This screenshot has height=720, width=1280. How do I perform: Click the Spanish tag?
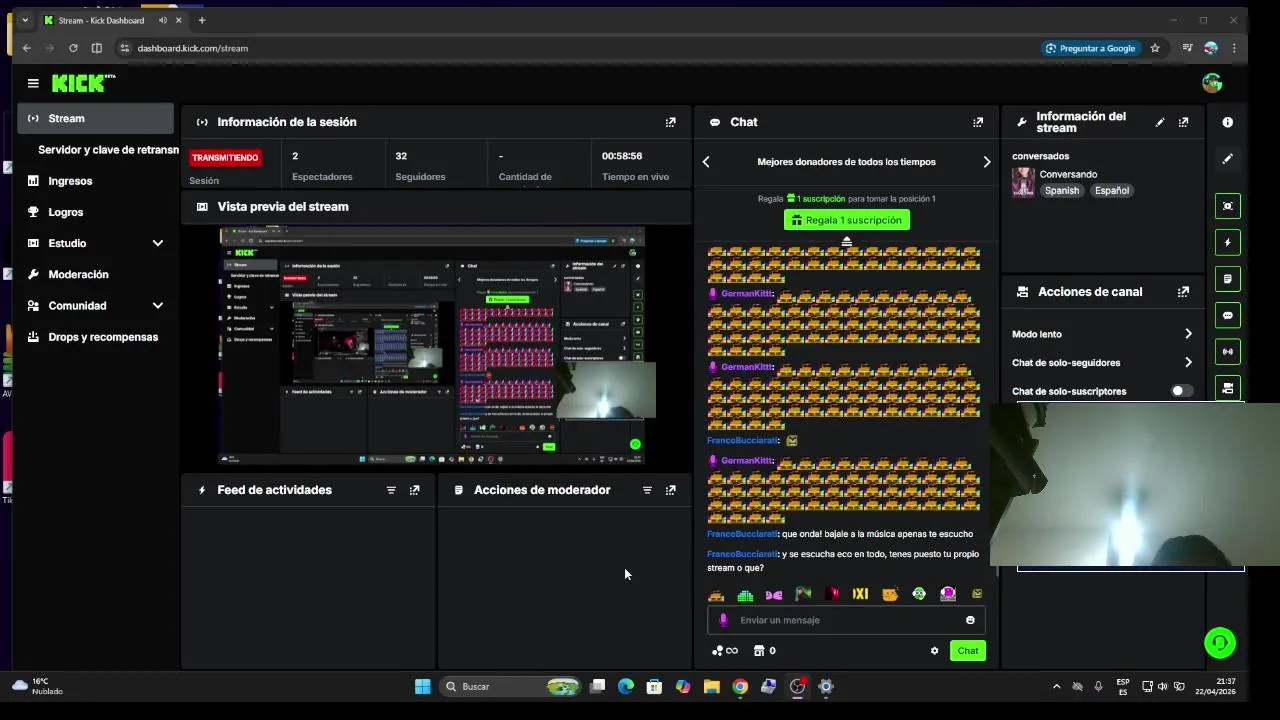point(1062,191)
